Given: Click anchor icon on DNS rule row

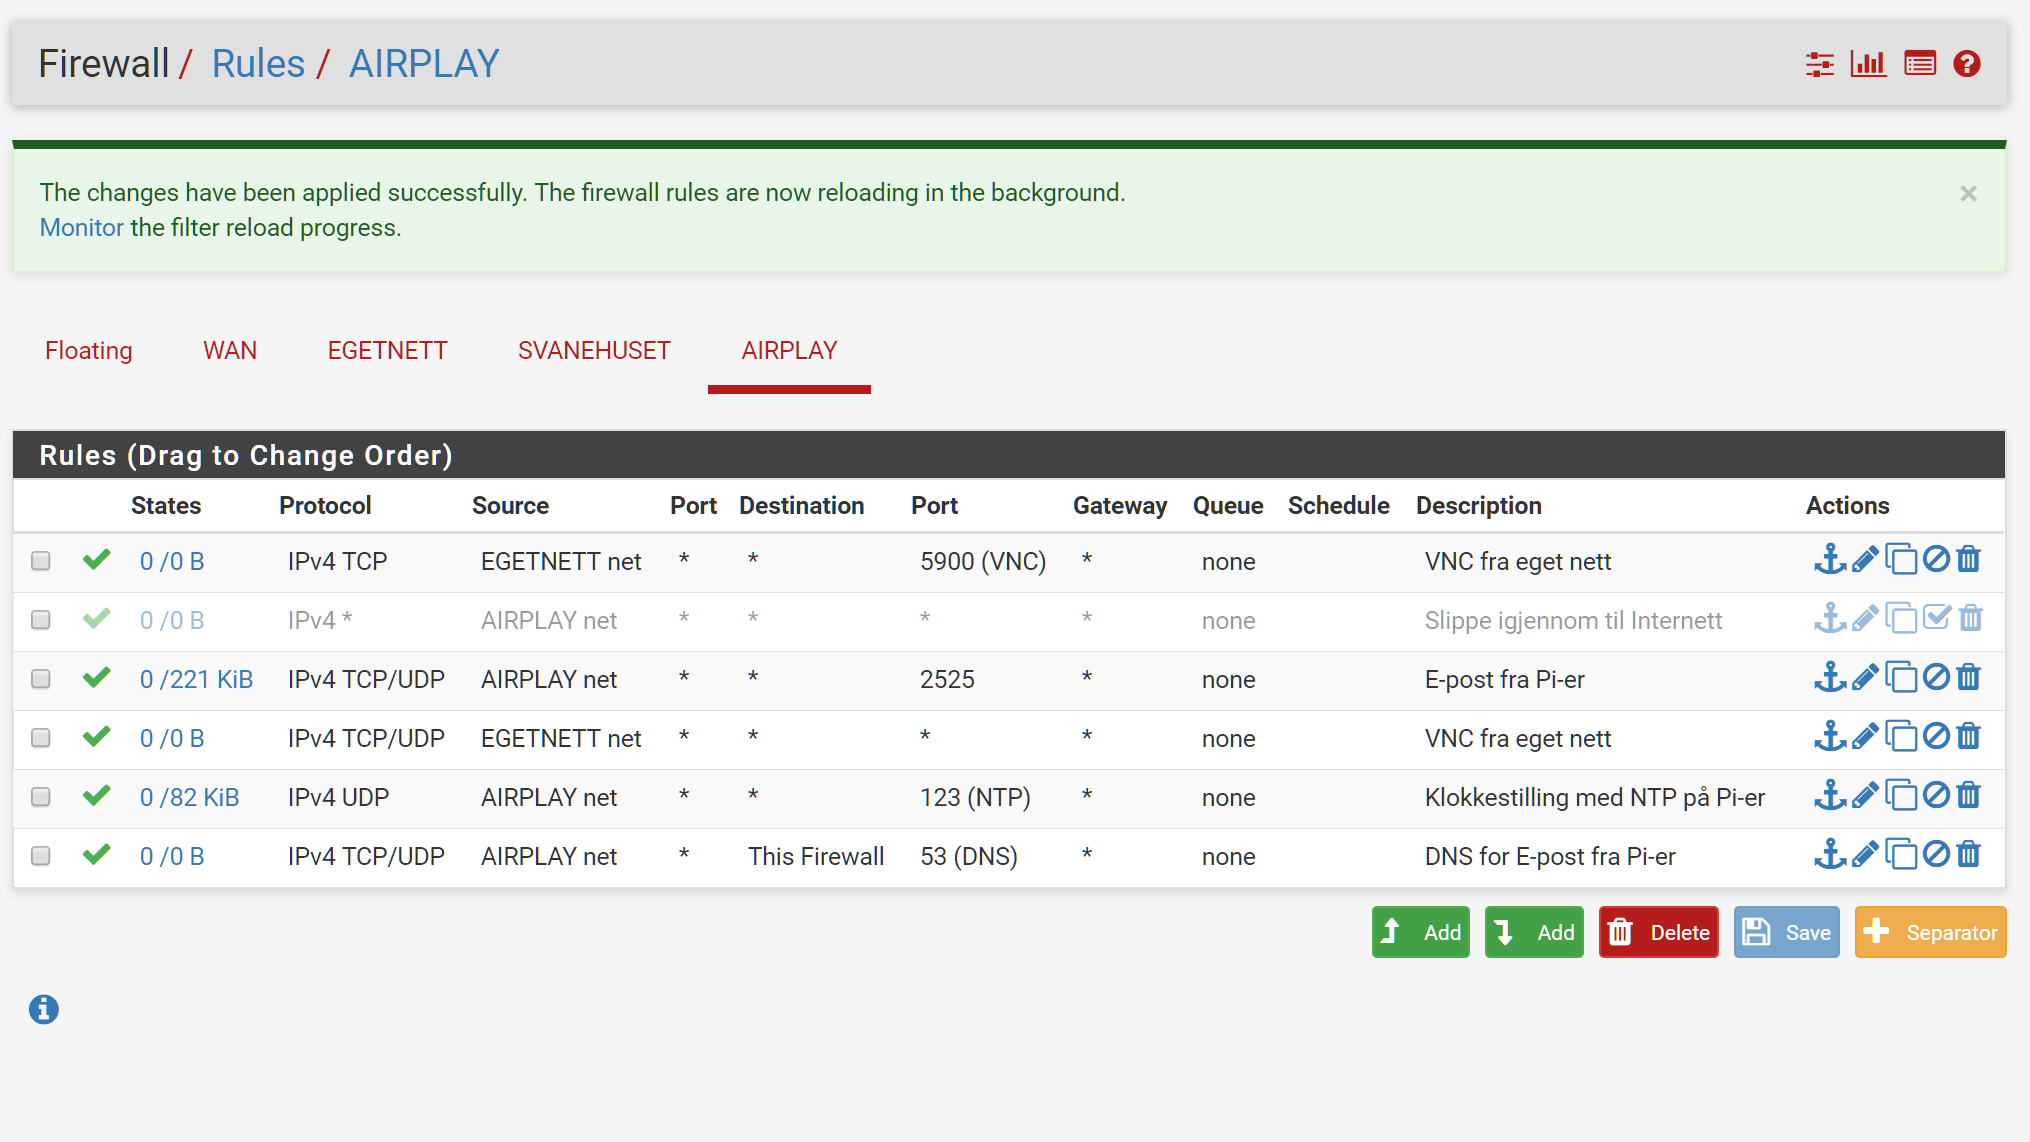Looking at the screenshot, I should pyautogui.click(x=1830, y=854).
